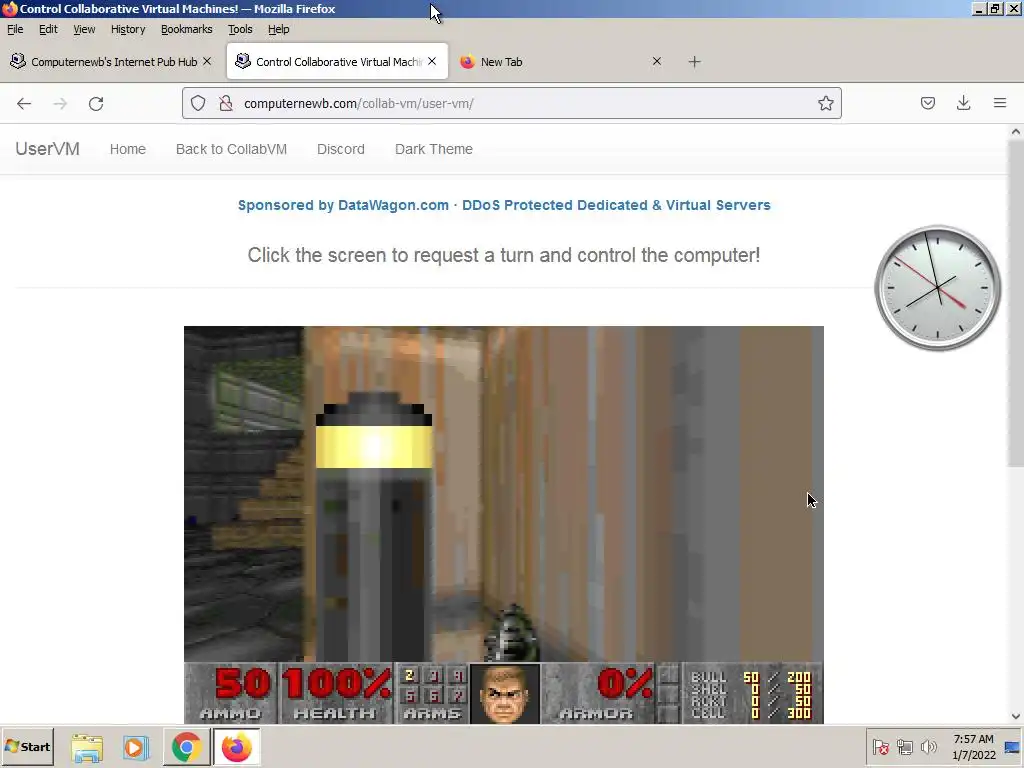1024x768 pixels.
Task: Open the Windows Start menu
Action: tap(27, 746)
